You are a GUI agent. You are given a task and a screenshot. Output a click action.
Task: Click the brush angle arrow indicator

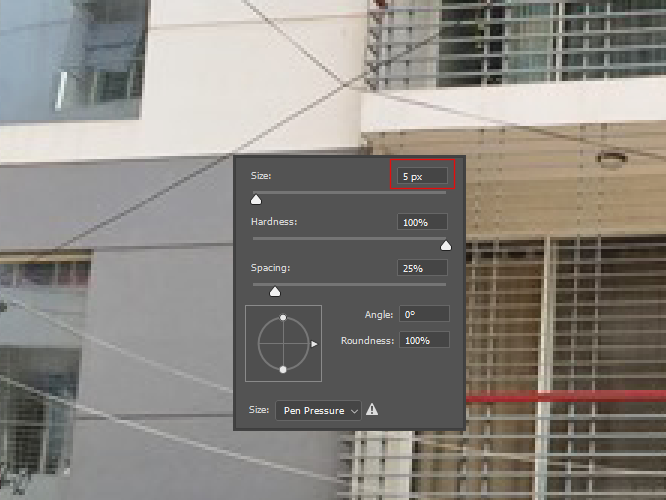(314, 344)
